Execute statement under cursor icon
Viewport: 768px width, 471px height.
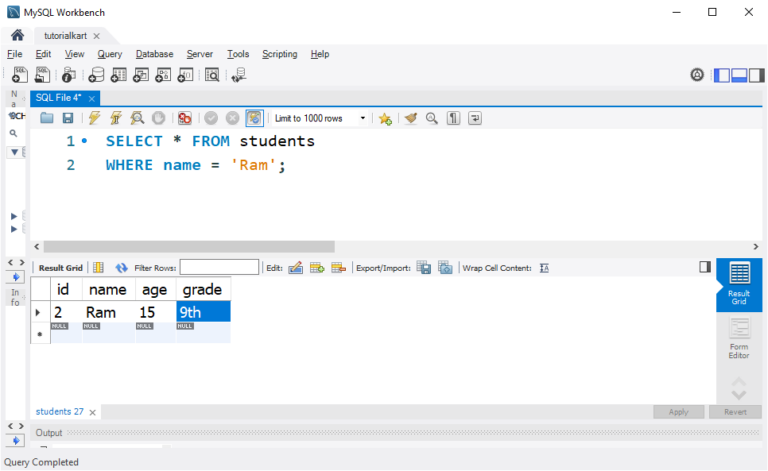[116, 118]
